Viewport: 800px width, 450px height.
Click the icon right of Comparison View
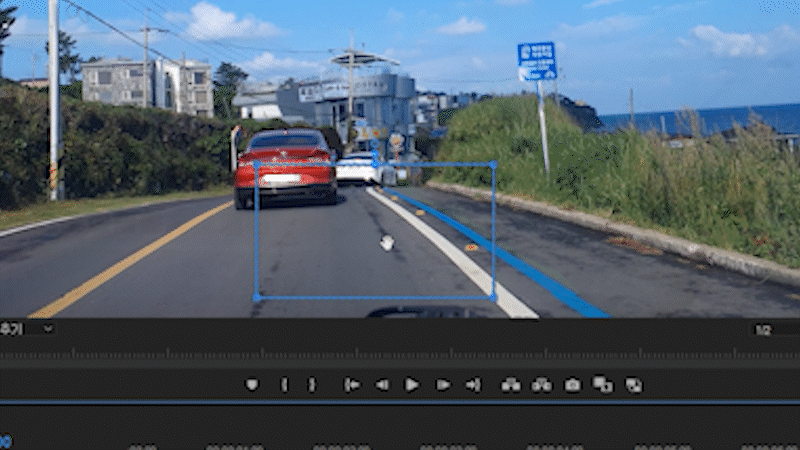(x=634, y=385)
